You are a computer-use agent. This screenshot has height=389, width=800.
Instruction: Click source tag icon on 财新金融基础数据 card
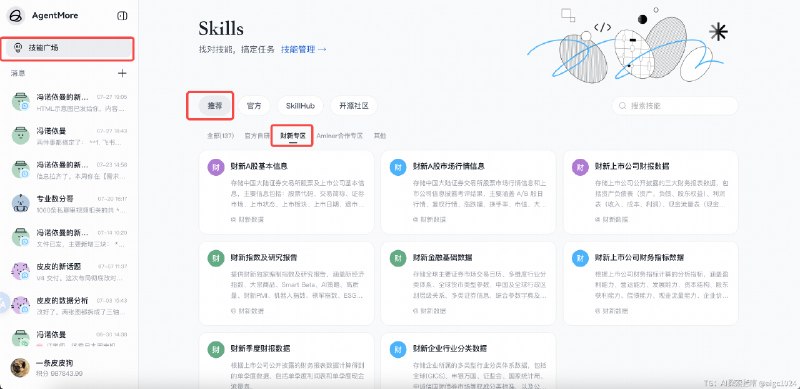(x=415, y=310)
